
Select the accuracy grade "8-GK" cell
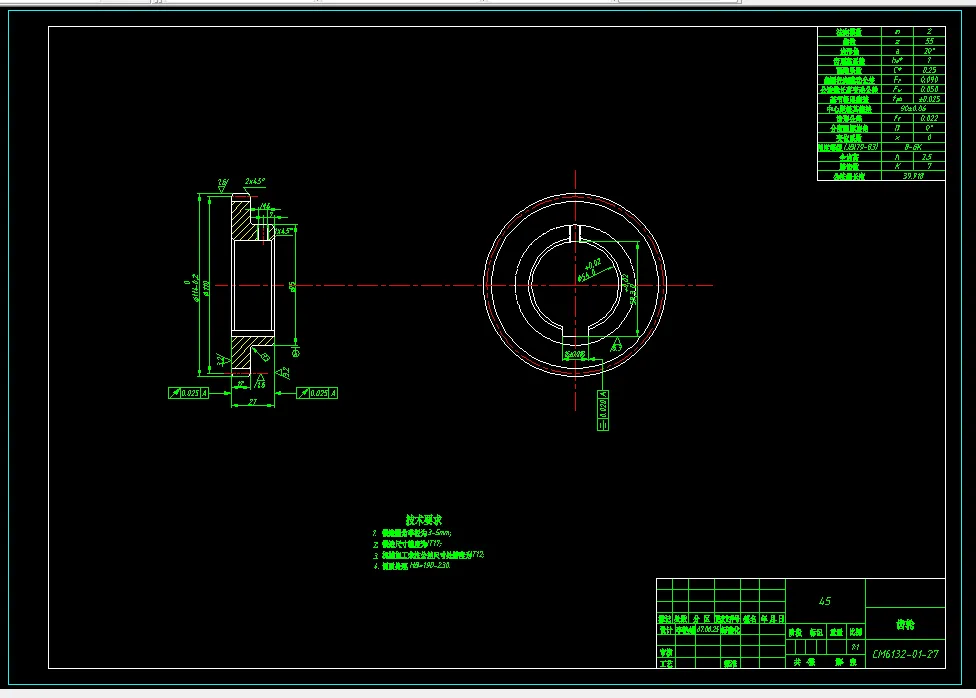913,147
